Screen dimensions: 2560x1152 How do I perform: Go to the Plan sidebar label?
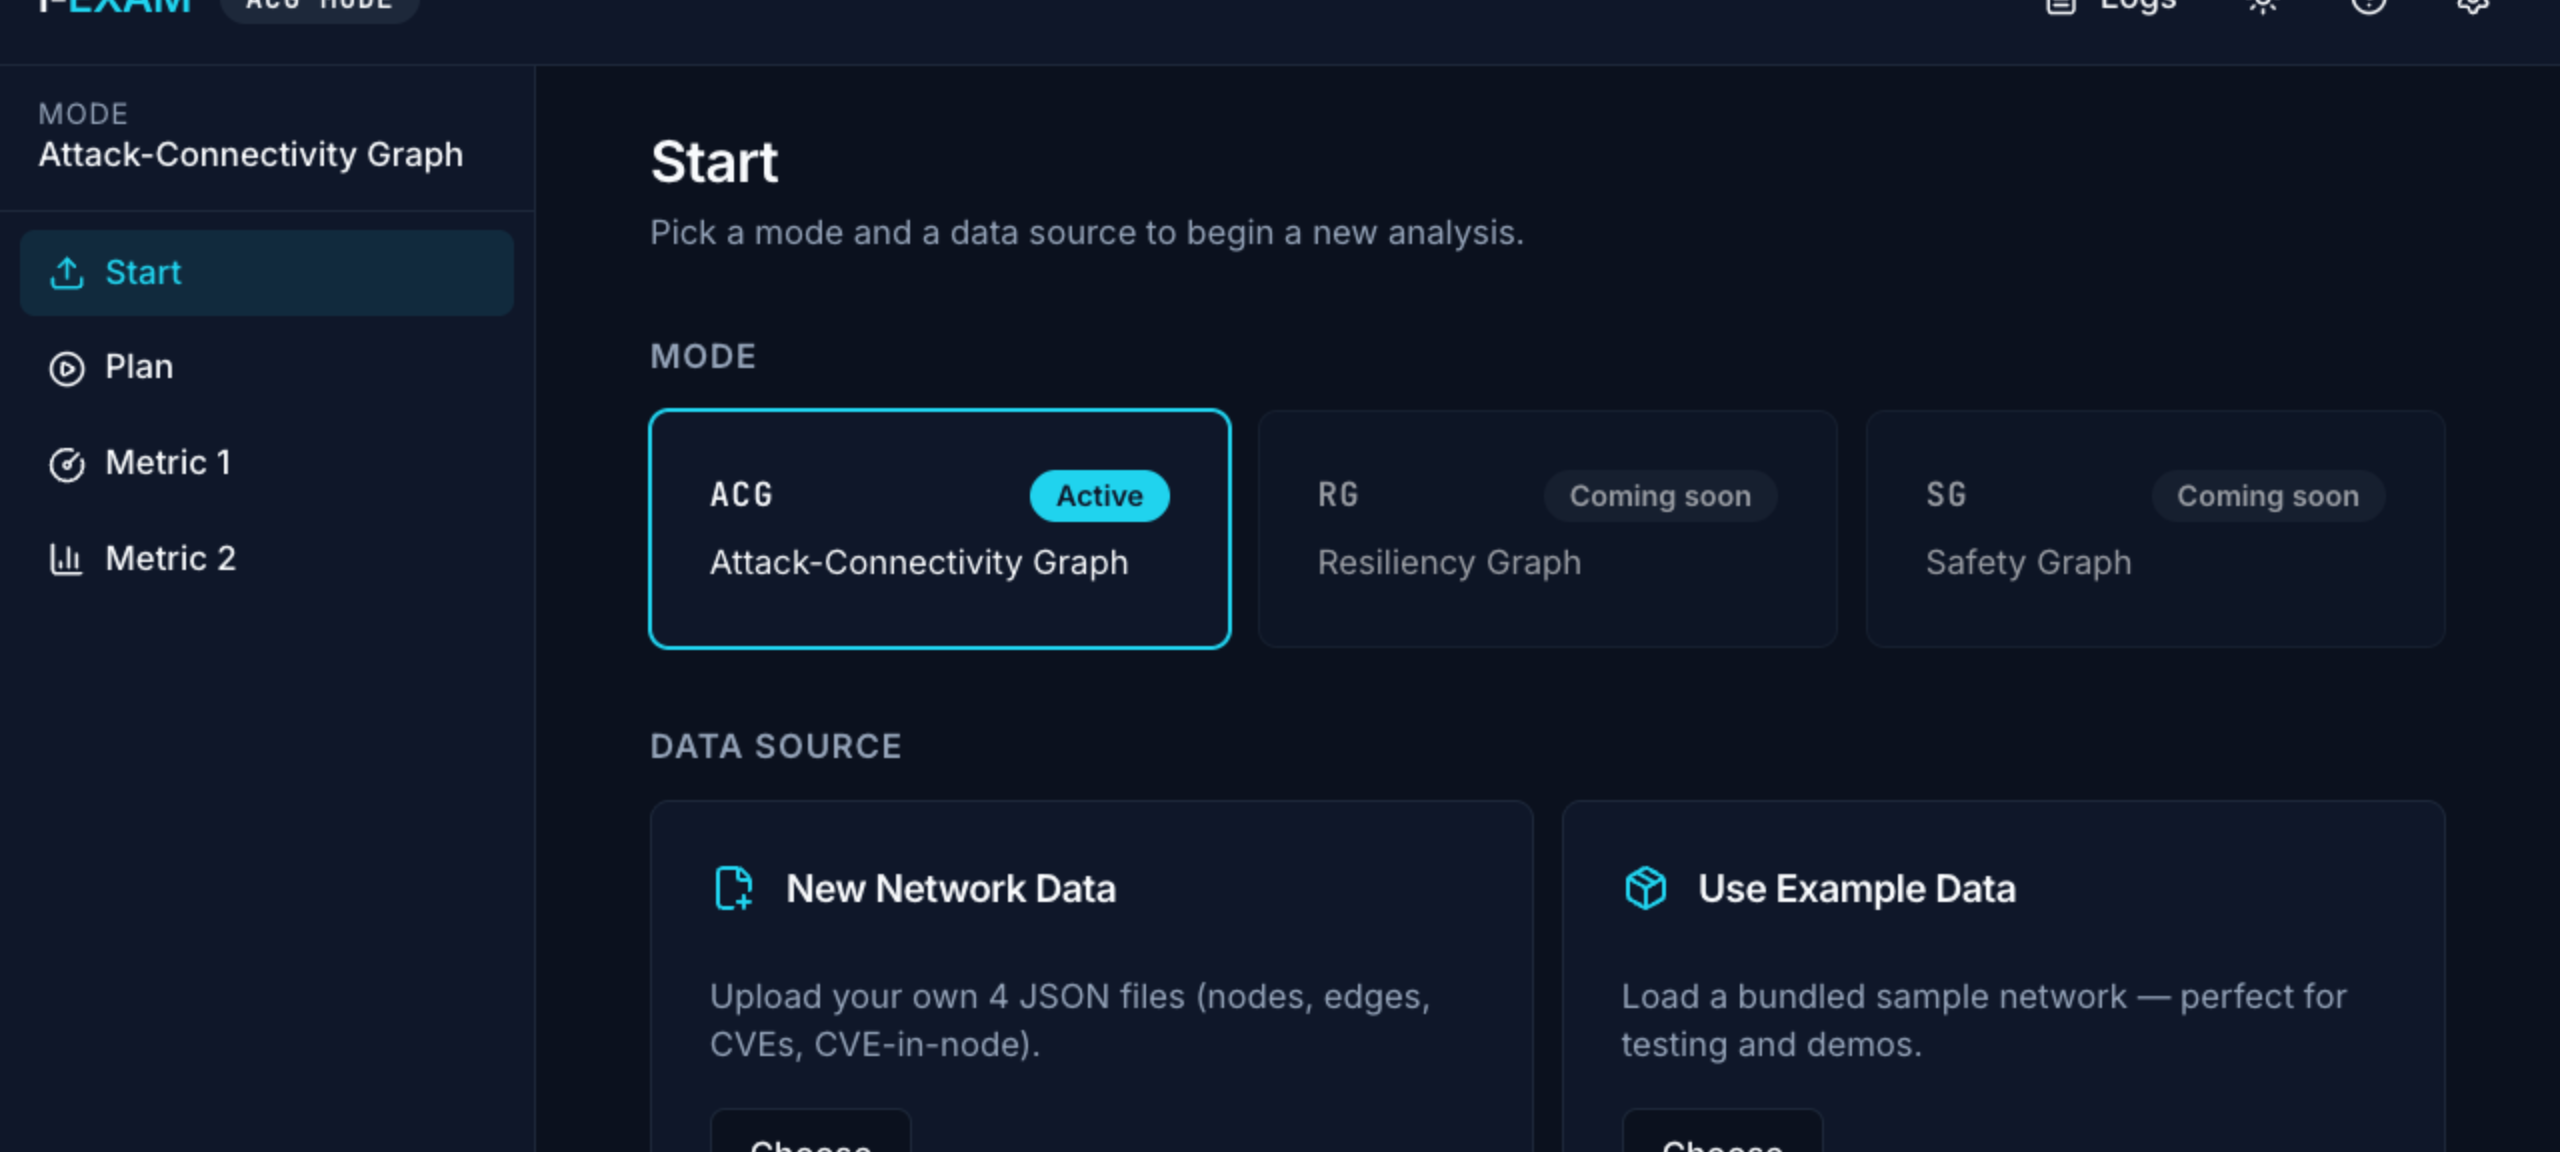(139, 367)
